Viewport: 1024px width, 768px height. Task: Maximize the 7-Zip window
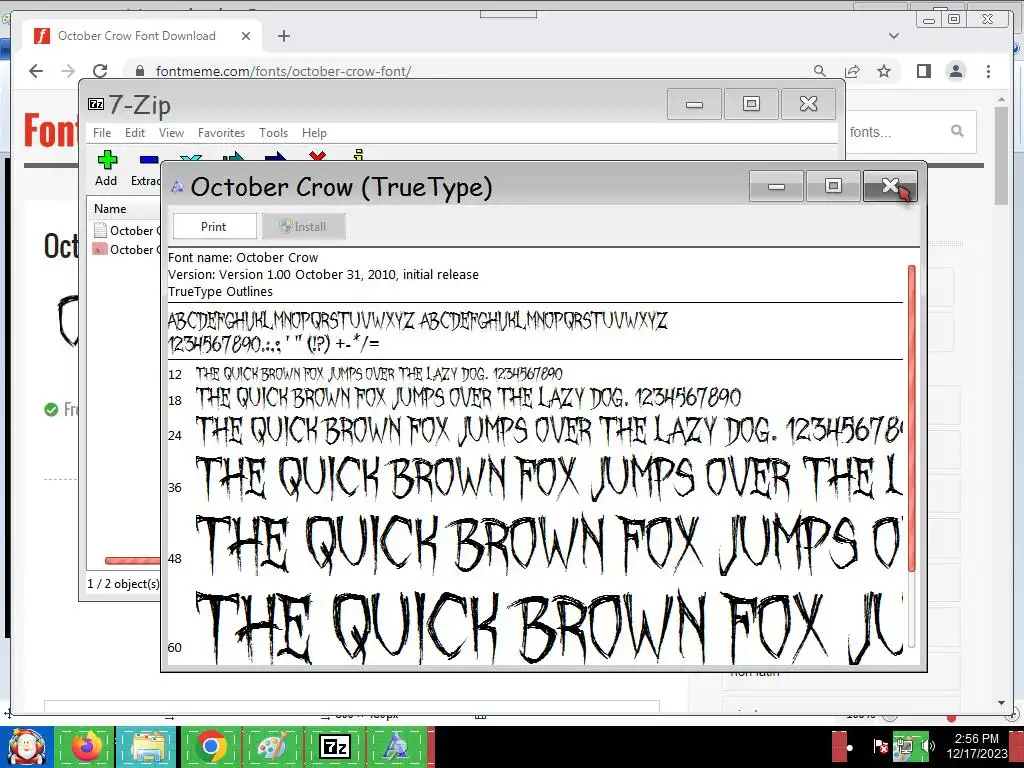pos(751,104)
